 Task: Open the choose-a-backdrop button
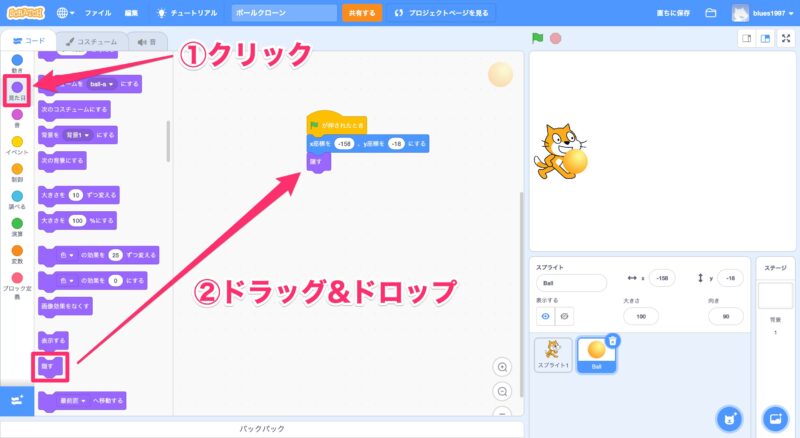click(x=775, y=417)
